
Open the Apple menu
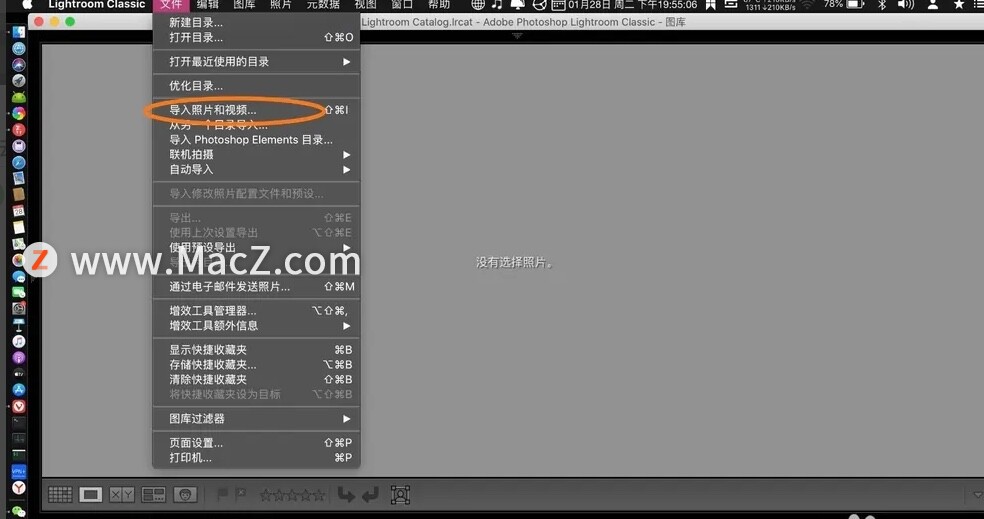[27, 4]
